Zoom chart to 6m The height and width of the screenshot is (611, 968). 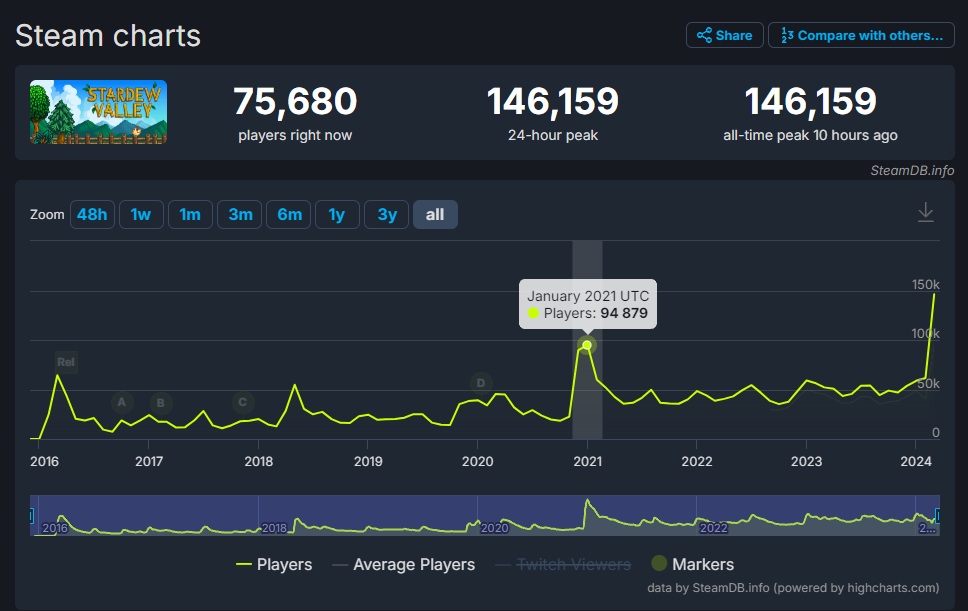[x=288, y=214]
